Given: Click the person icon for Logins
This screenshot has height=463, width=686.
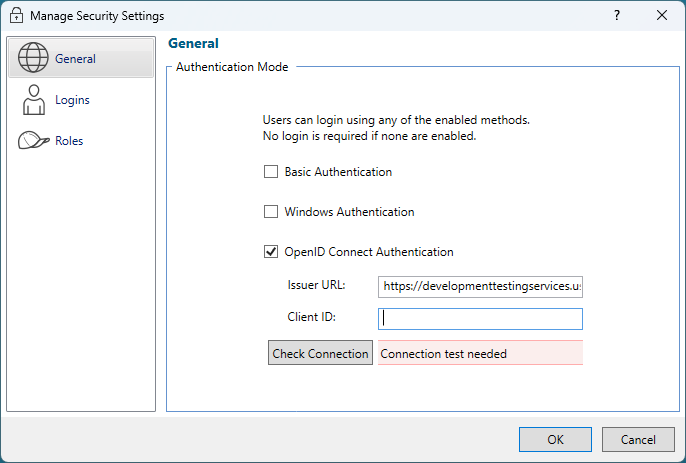Looking at the screenshot, I should click(x=33, y=100).
